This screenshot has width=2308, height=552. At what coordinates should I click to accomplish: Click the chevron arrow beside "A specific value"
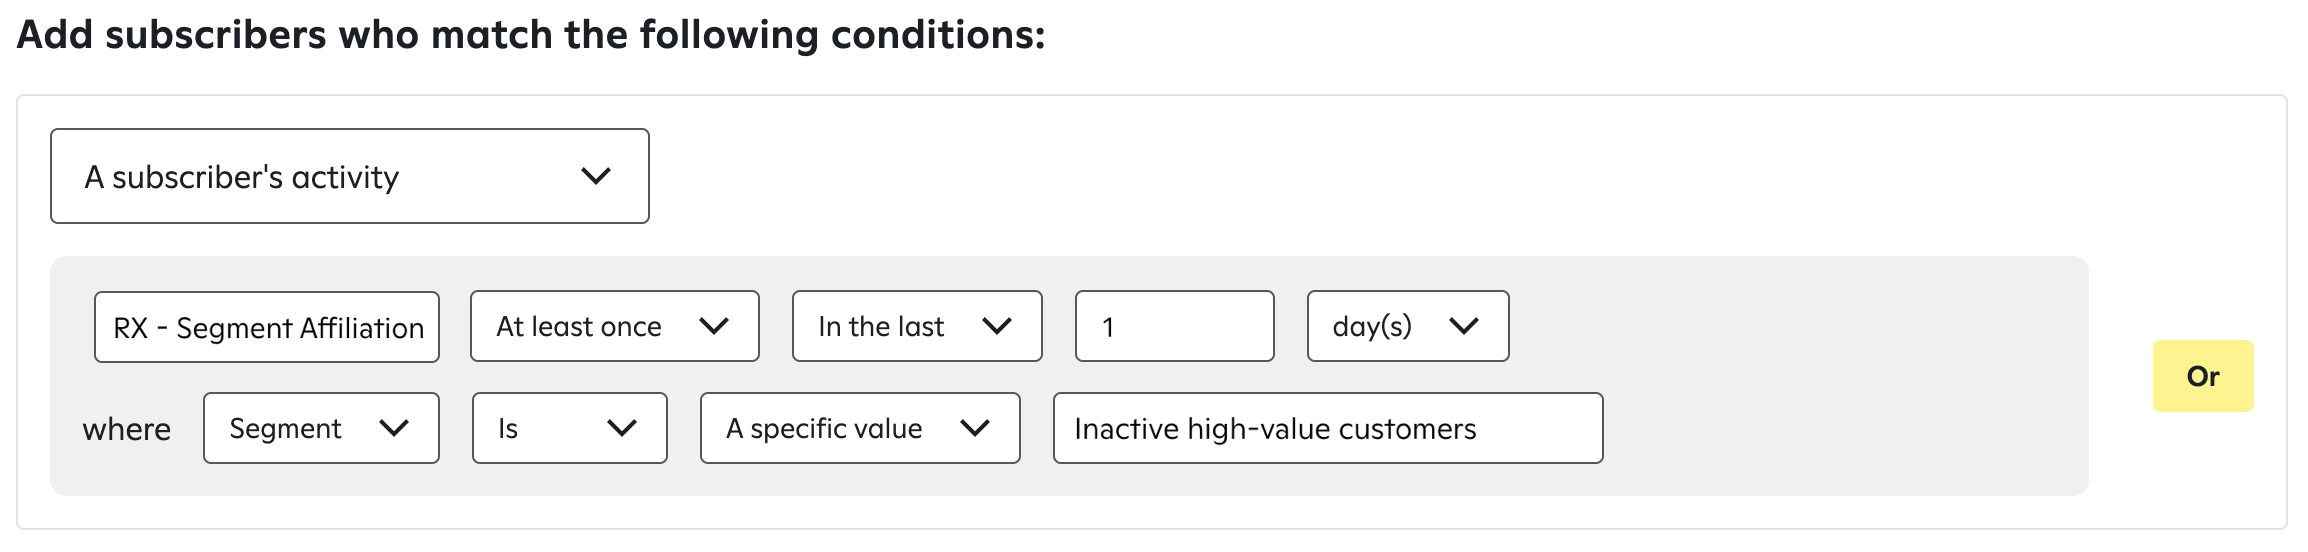975,428
